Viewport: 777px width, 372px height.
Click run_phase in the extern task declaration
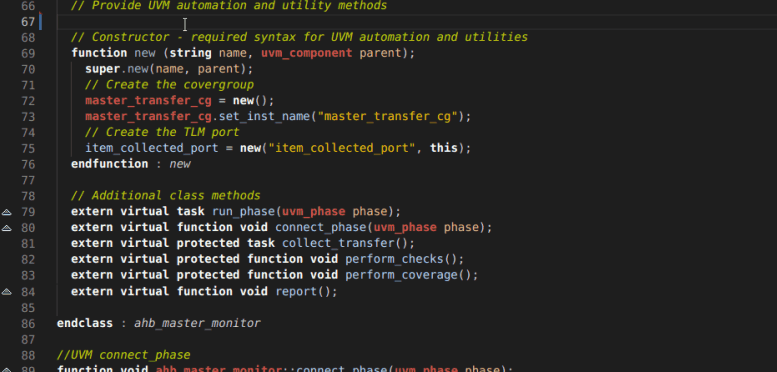tap(243, 212)
